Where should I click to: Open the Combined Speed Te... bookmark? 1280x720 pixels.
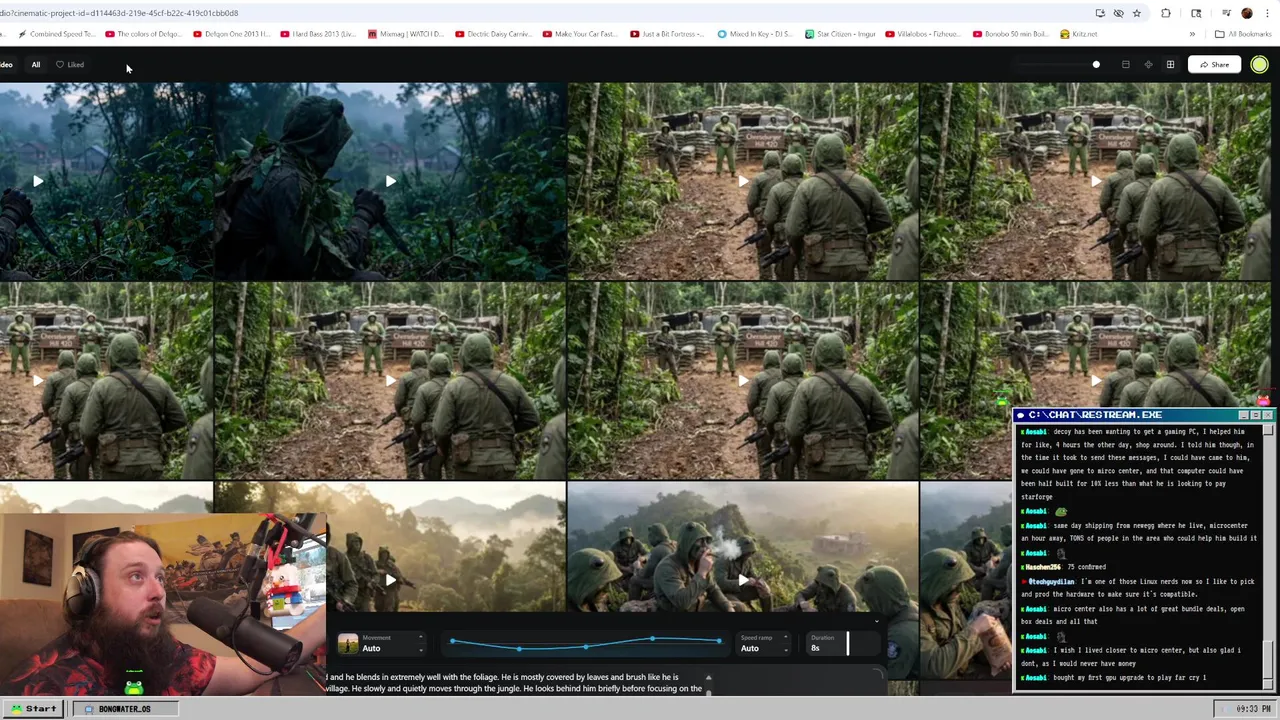[57, 34]
